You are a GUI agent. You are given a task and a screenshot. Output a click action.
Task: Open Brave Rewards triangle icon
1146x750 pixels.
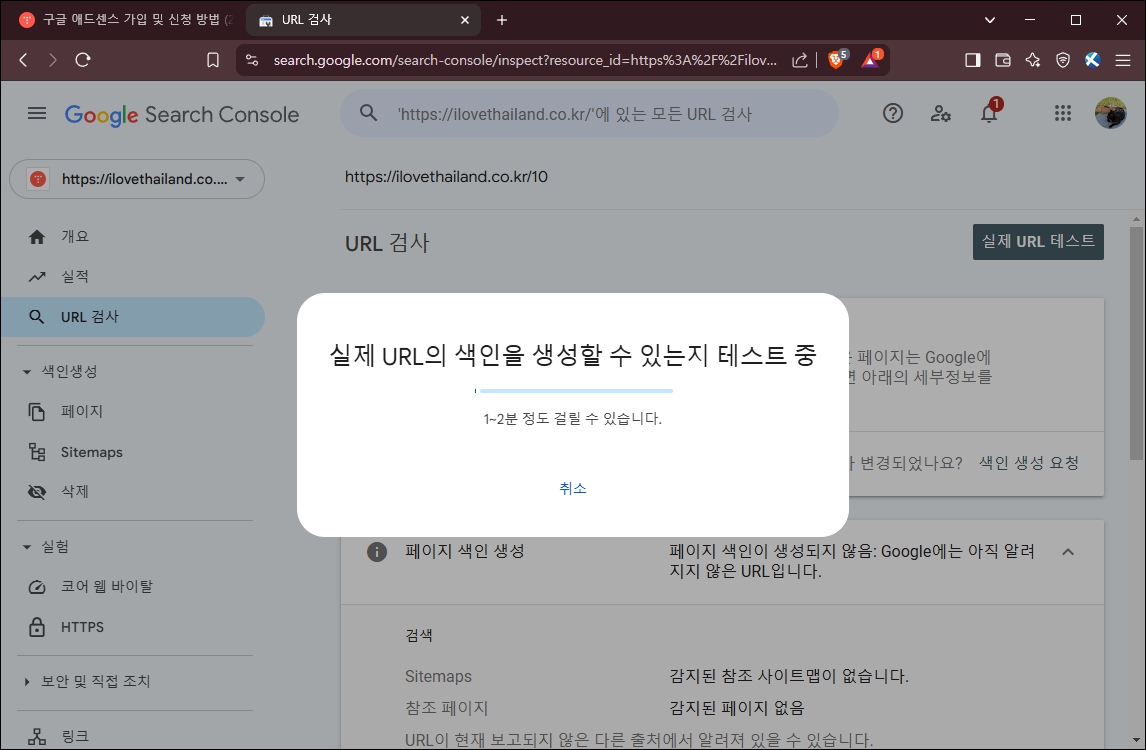(x=871, y=59)
